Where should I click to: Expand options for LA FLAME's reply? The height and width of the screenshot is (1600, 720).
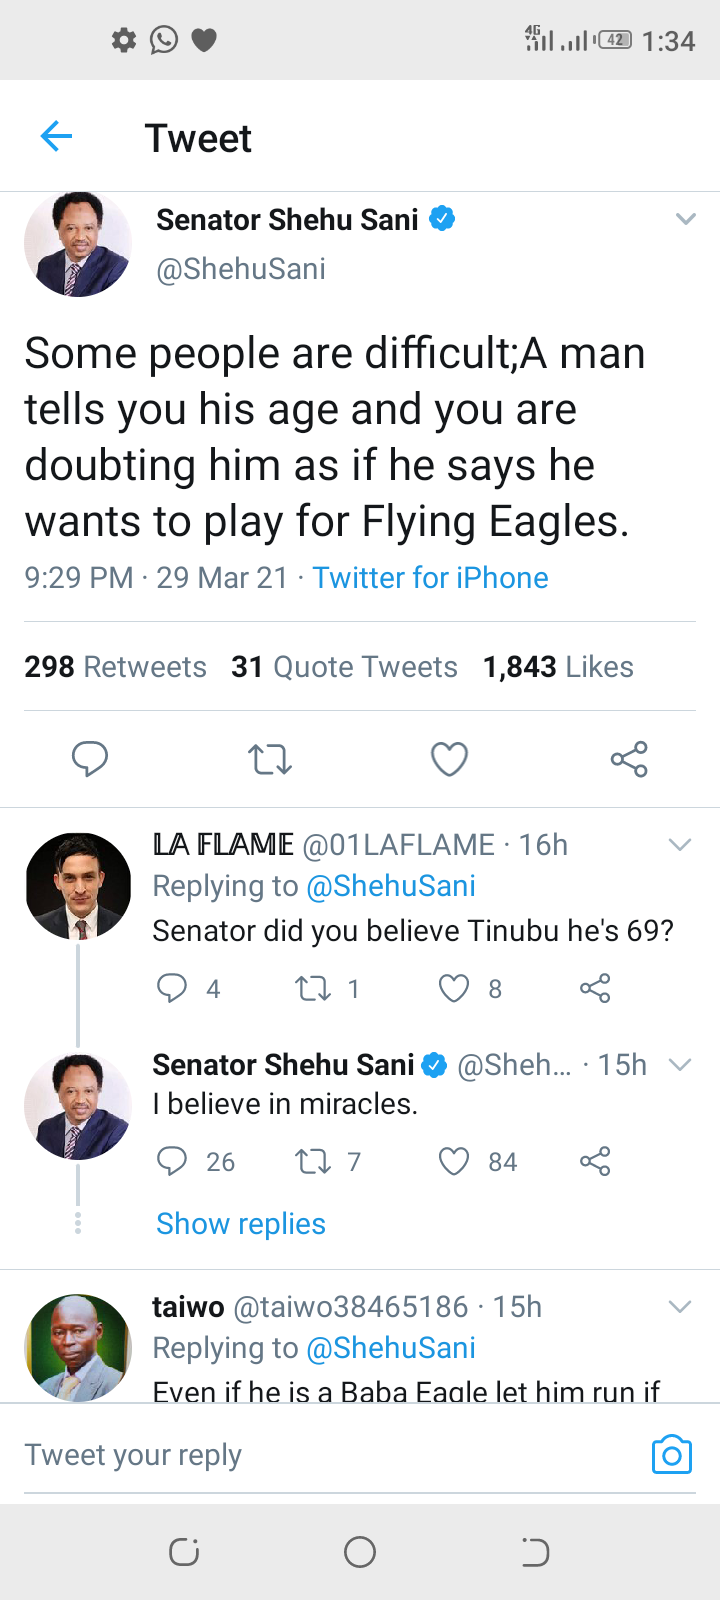click(x=680, y=845)
